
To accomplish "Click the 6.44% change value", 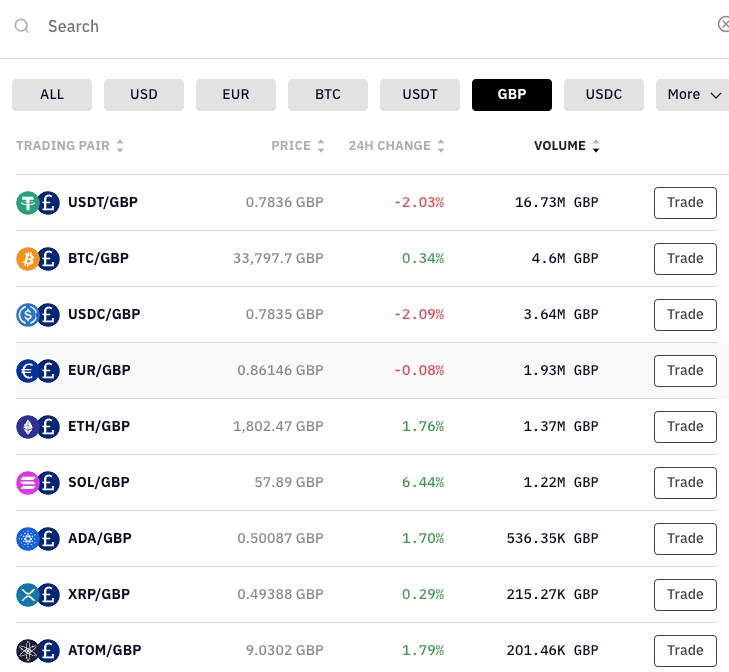I will point(423,482).
